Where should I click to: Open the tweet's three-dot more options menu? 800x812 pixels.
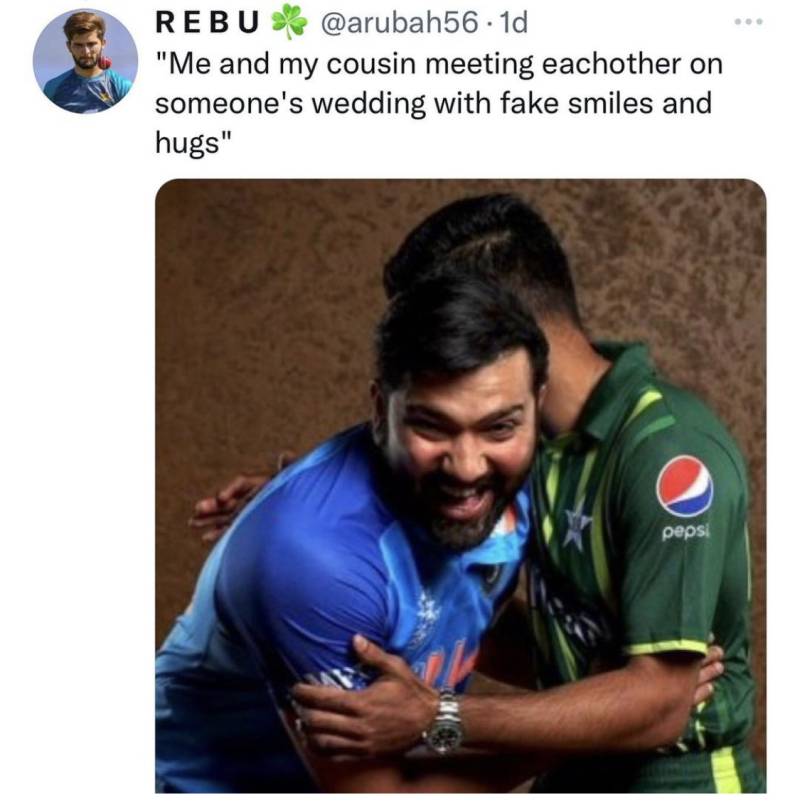(x=746, y=21)
